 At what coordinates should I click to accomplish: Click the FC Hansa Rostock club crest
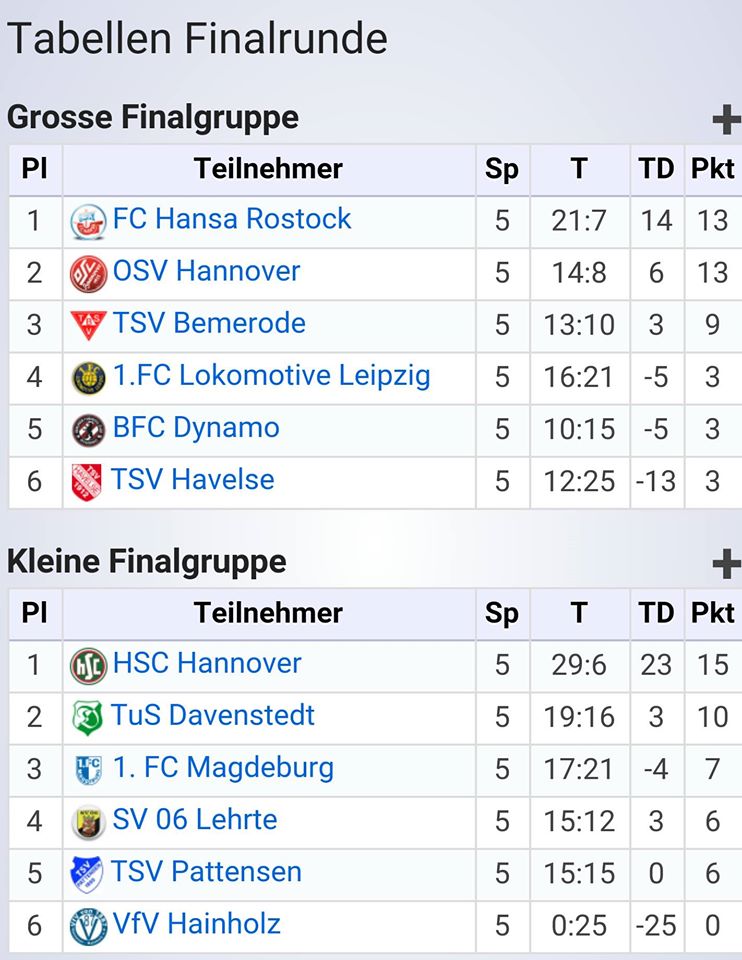[89, 222]
